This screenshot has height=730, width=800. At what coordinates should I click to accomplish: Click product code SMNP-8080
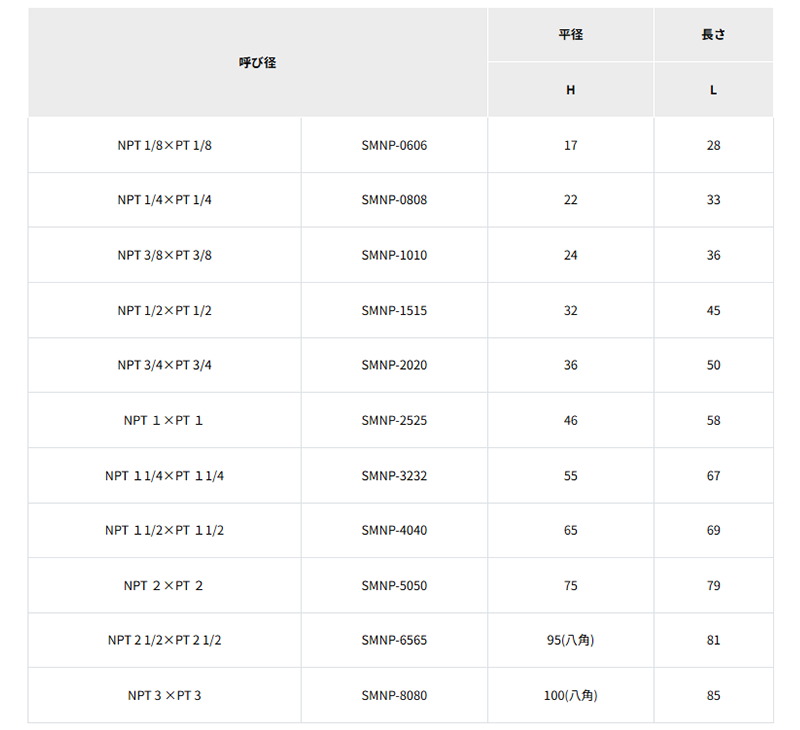tap(394, 695)
